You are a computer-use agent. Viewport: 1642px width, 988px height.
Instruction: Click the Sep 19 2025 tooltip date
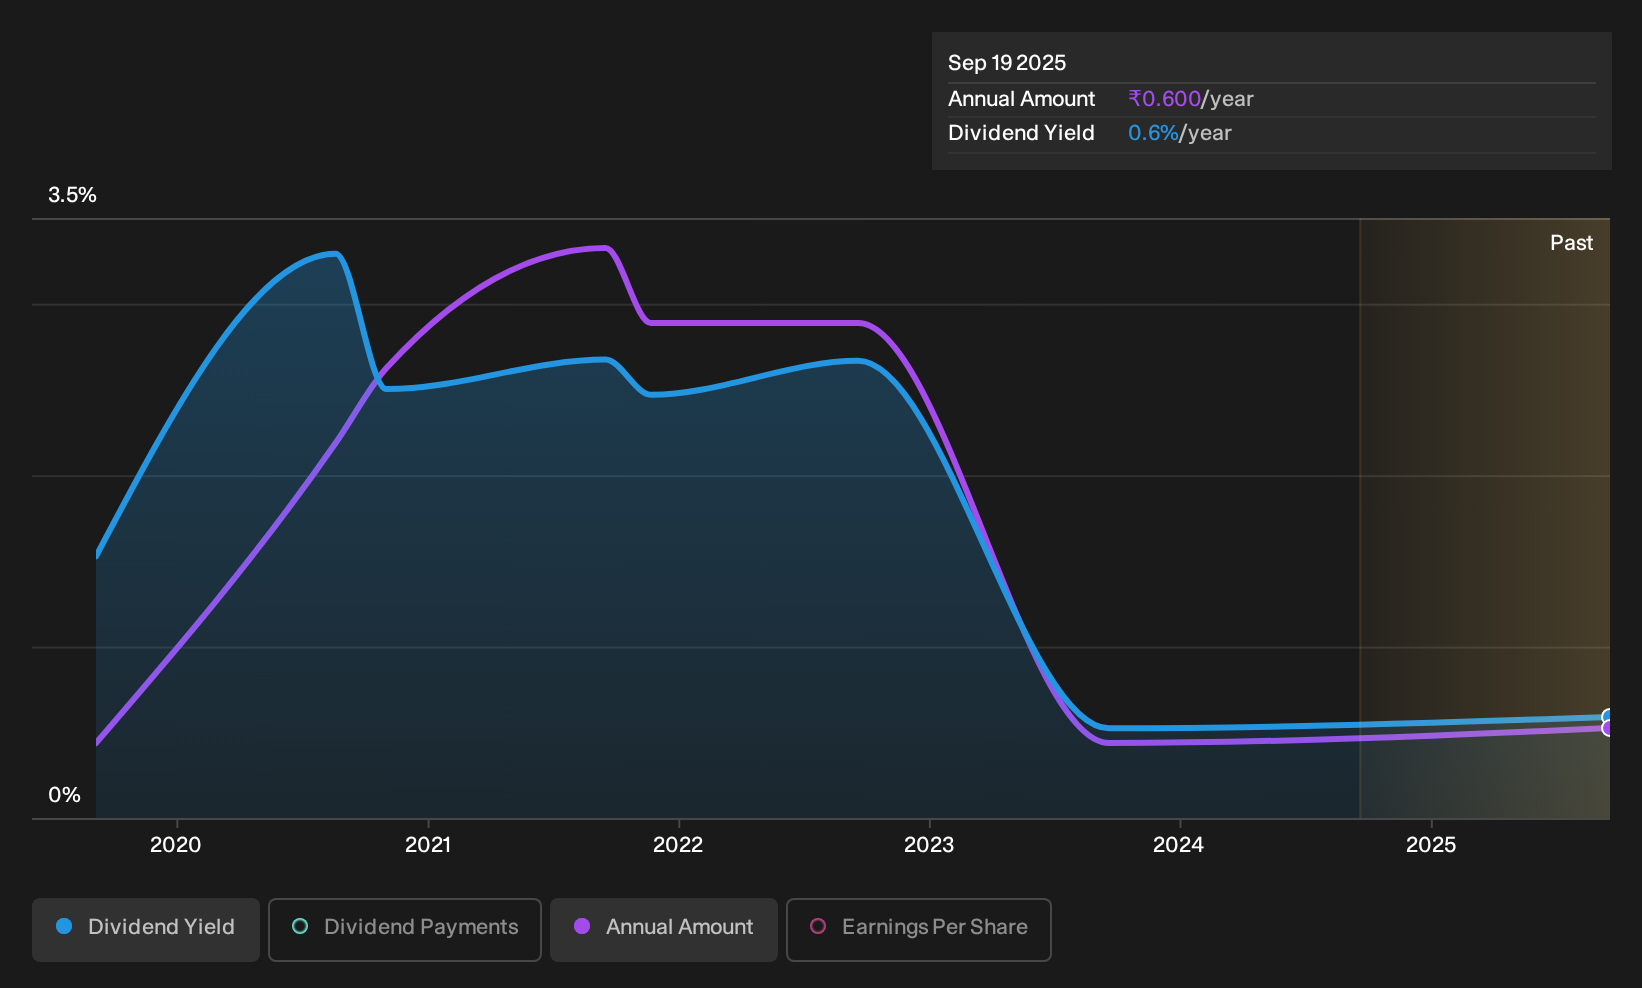point(1007,63)
